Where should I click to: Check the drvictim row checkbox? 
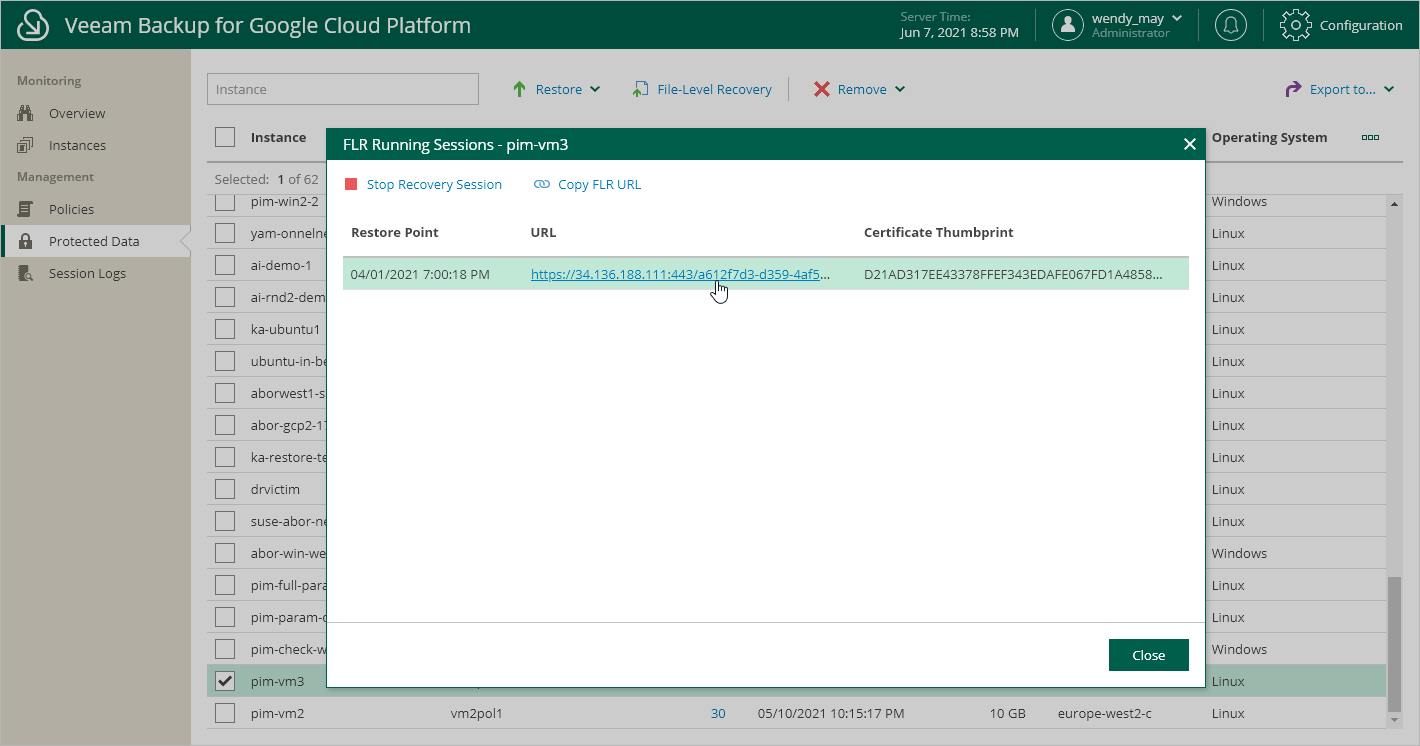click(225, 489)
